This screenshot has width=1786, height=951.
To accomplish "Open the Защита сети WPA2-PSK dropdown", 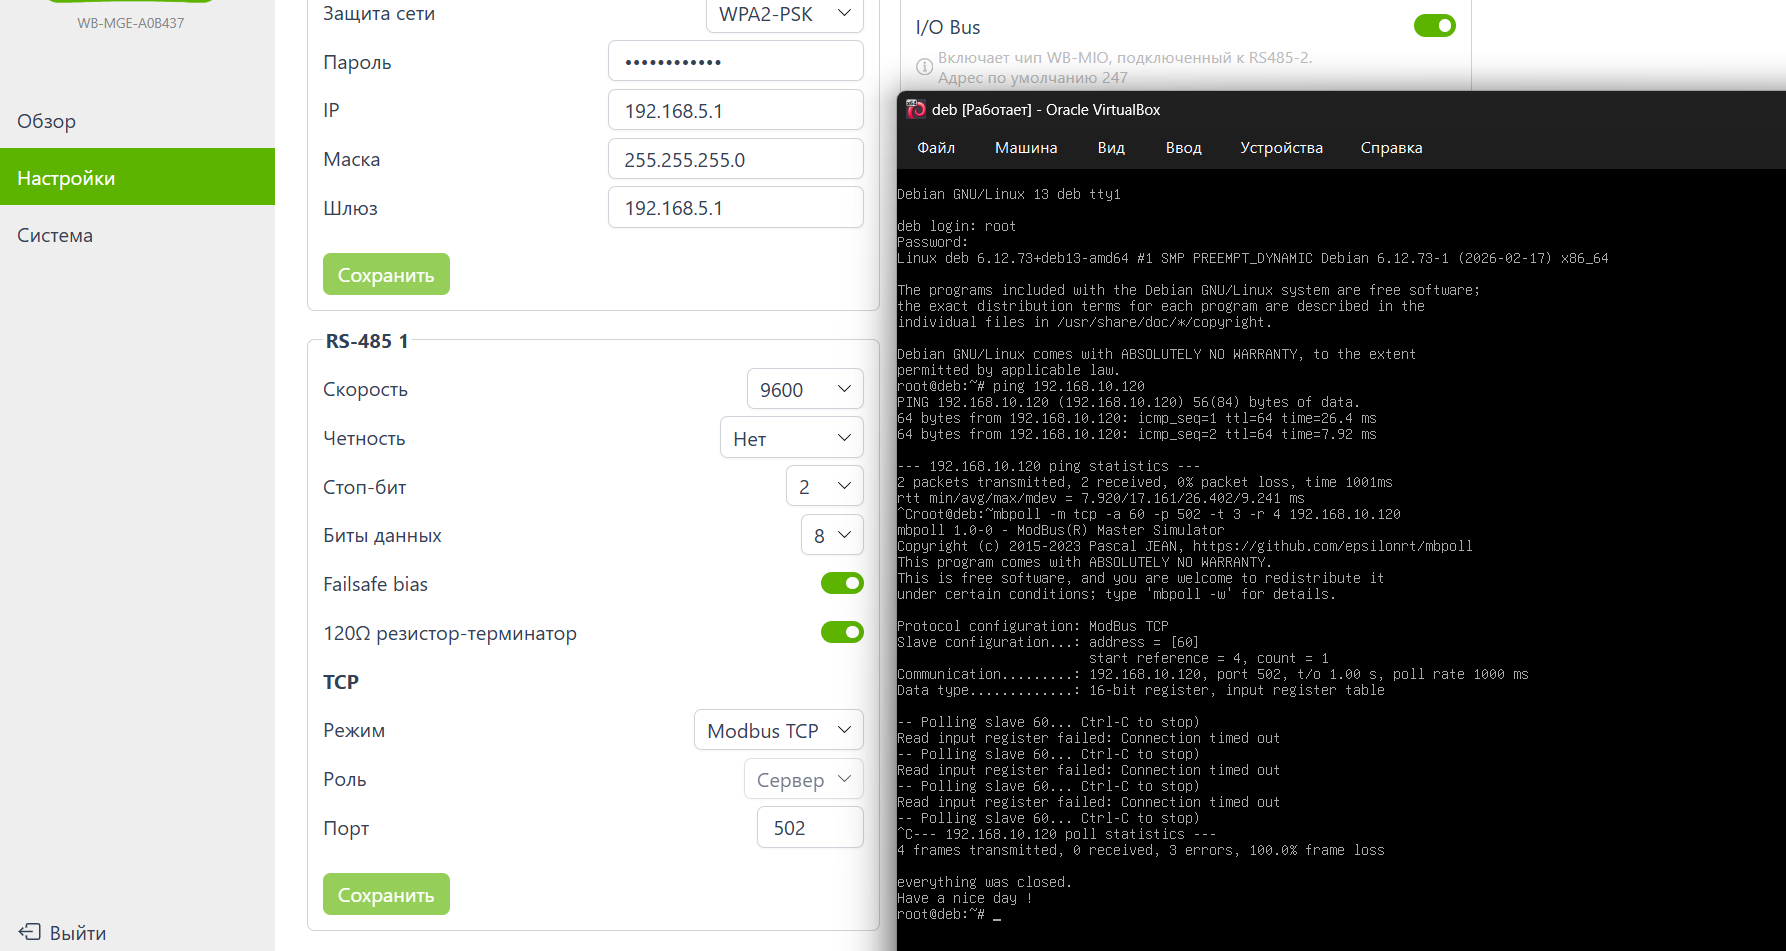I will click(785, 15).
